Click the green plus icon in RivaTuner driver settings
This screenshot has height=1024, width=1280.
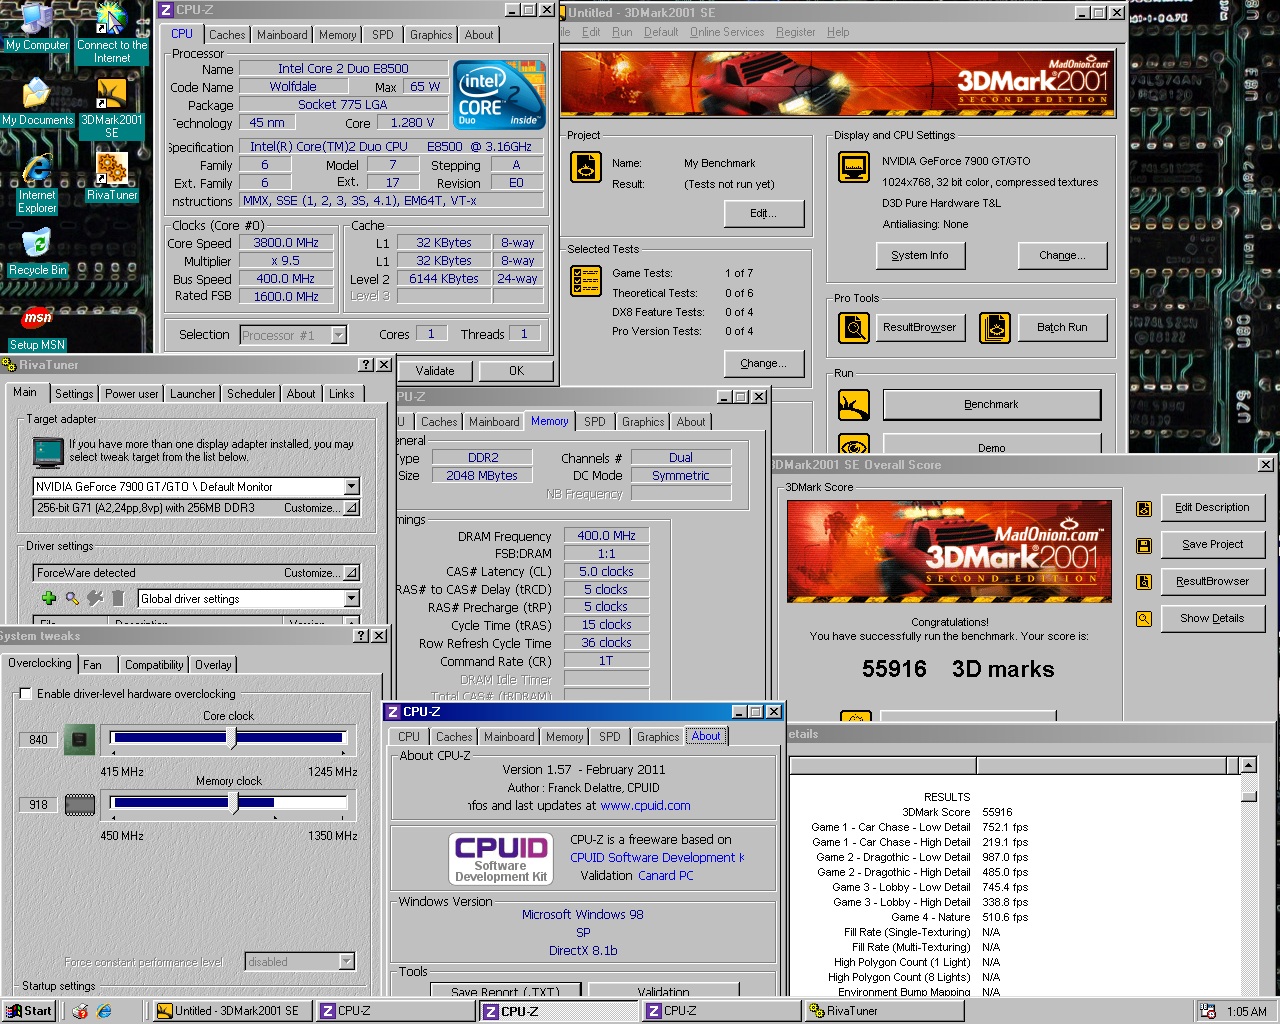click(49, 598)
